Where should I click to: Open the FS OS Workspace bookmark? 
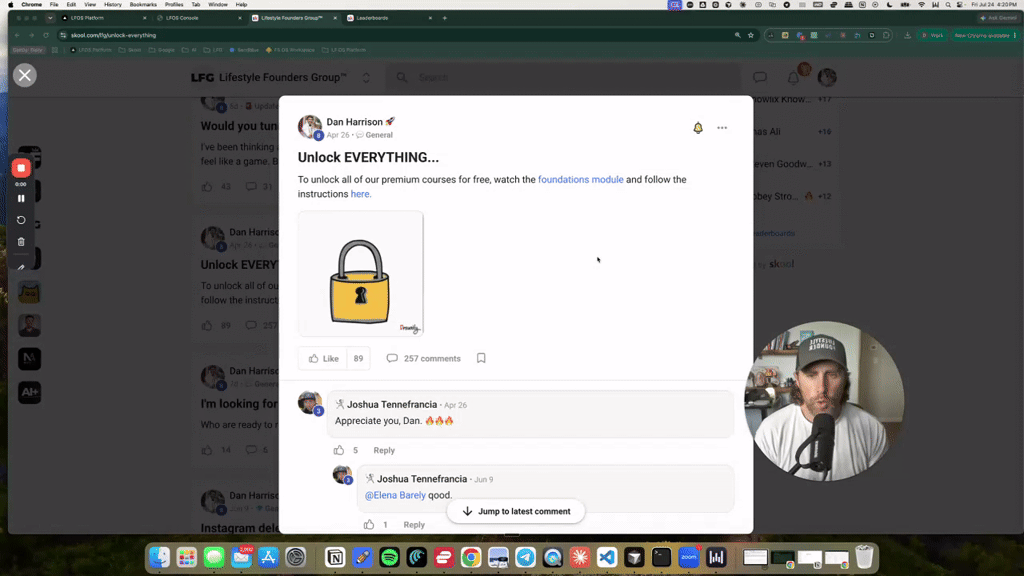290,50
